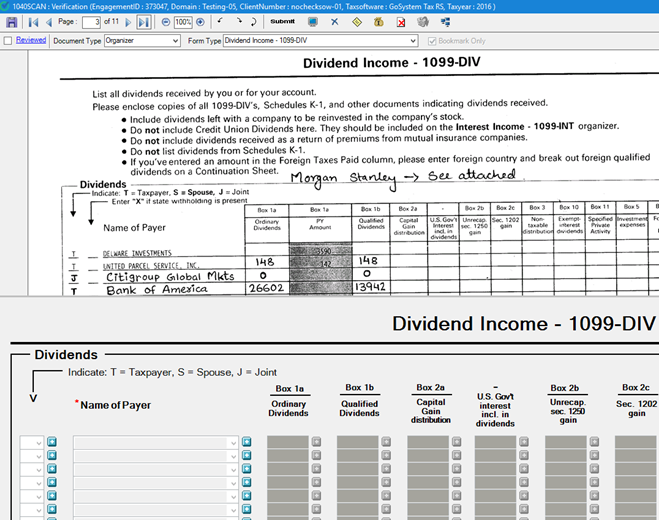659x520 pixels.
Task: Zoom out using the minus icon
Action: click(165, 21)
